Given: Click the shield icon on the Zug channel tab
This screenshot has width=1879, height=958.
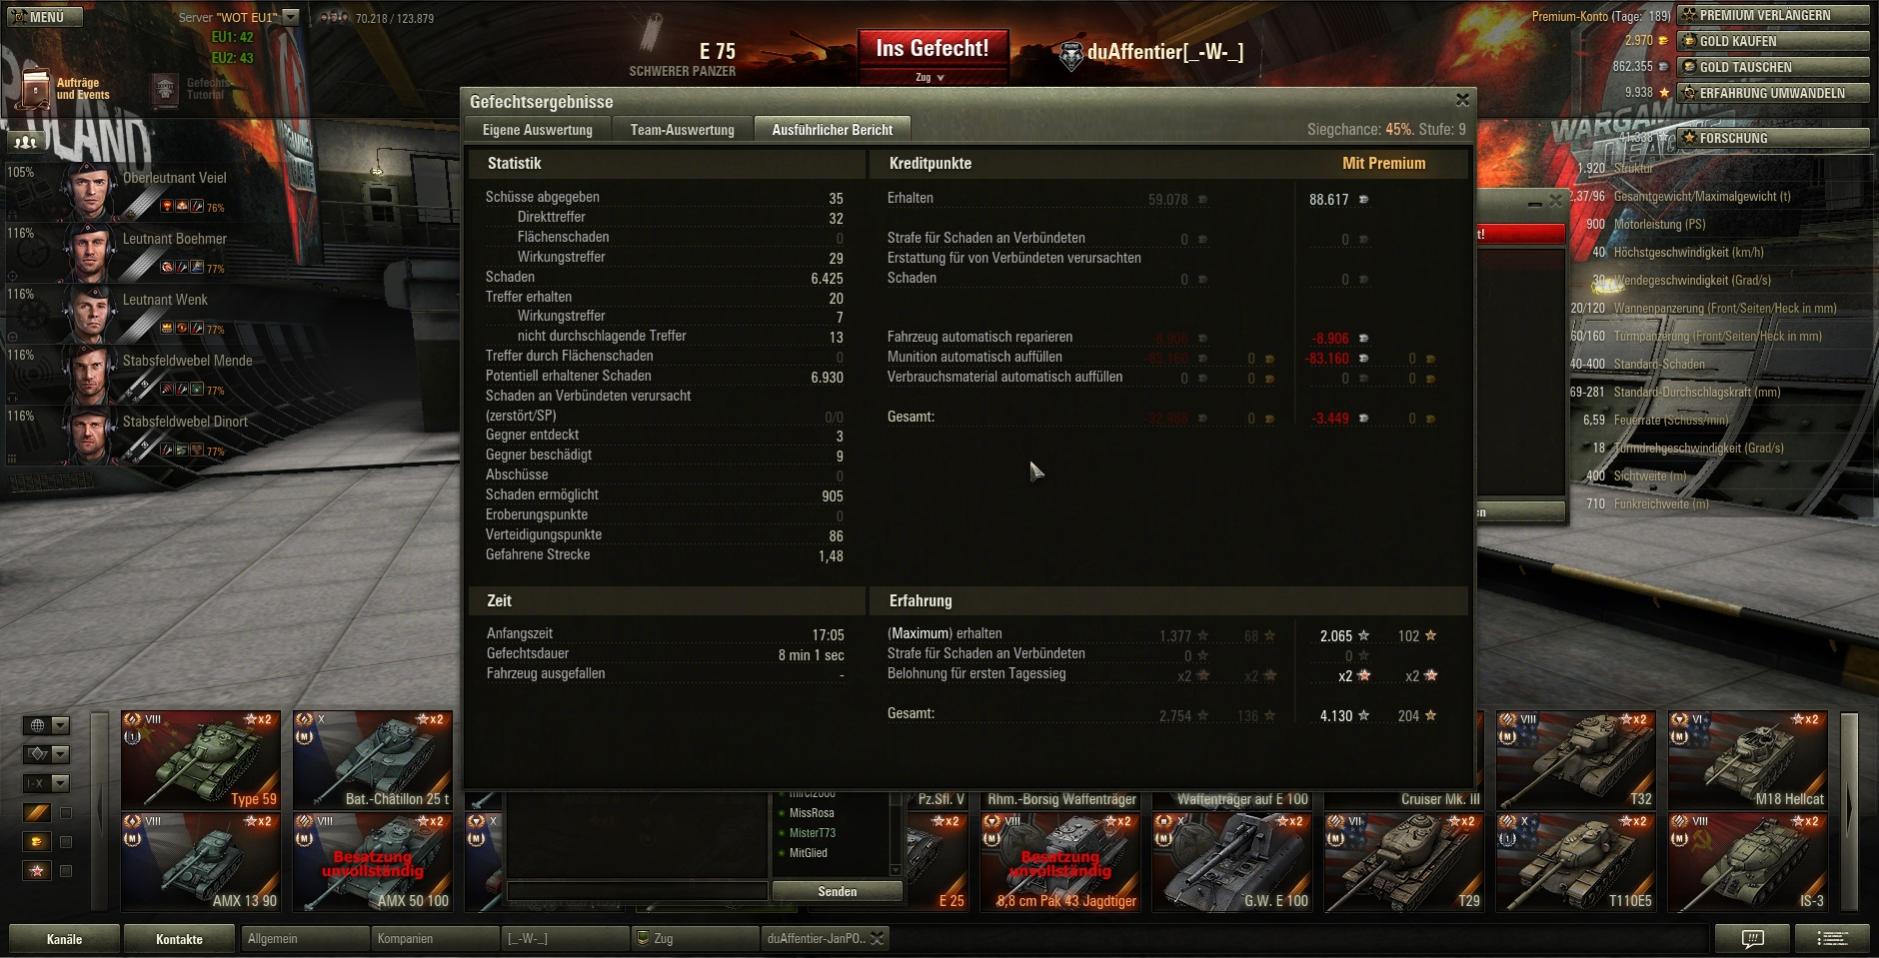Looking at the screenshot, I should [x=643, y=938].
